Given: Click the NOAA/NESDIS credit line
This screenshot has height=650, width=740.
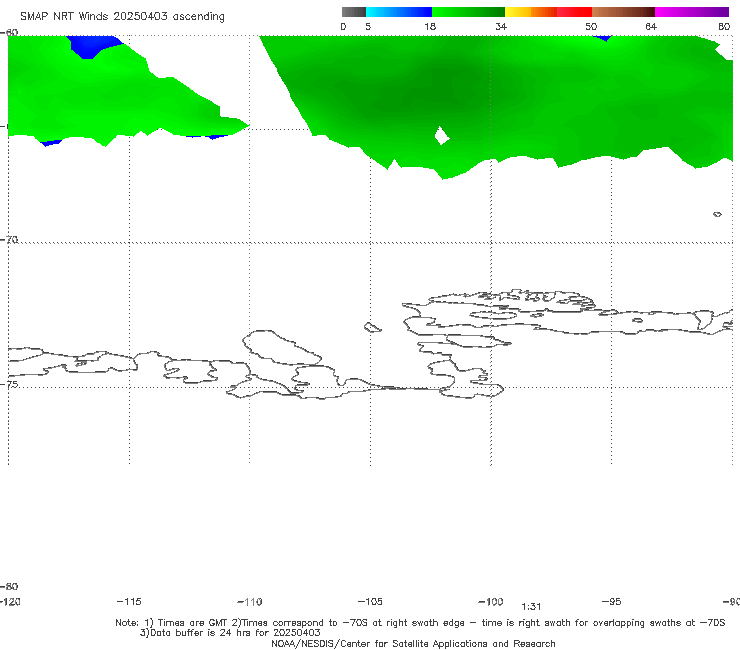Looking at the screenshot, I should point(413,643).
